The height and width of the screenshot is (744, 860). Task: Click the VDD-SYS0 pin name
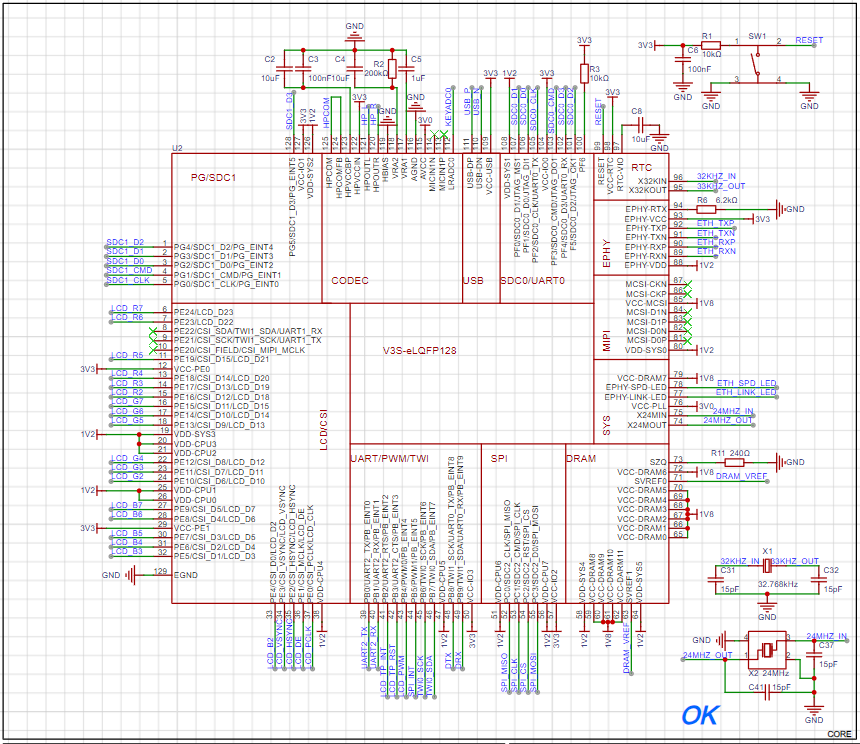pos(646,350)
